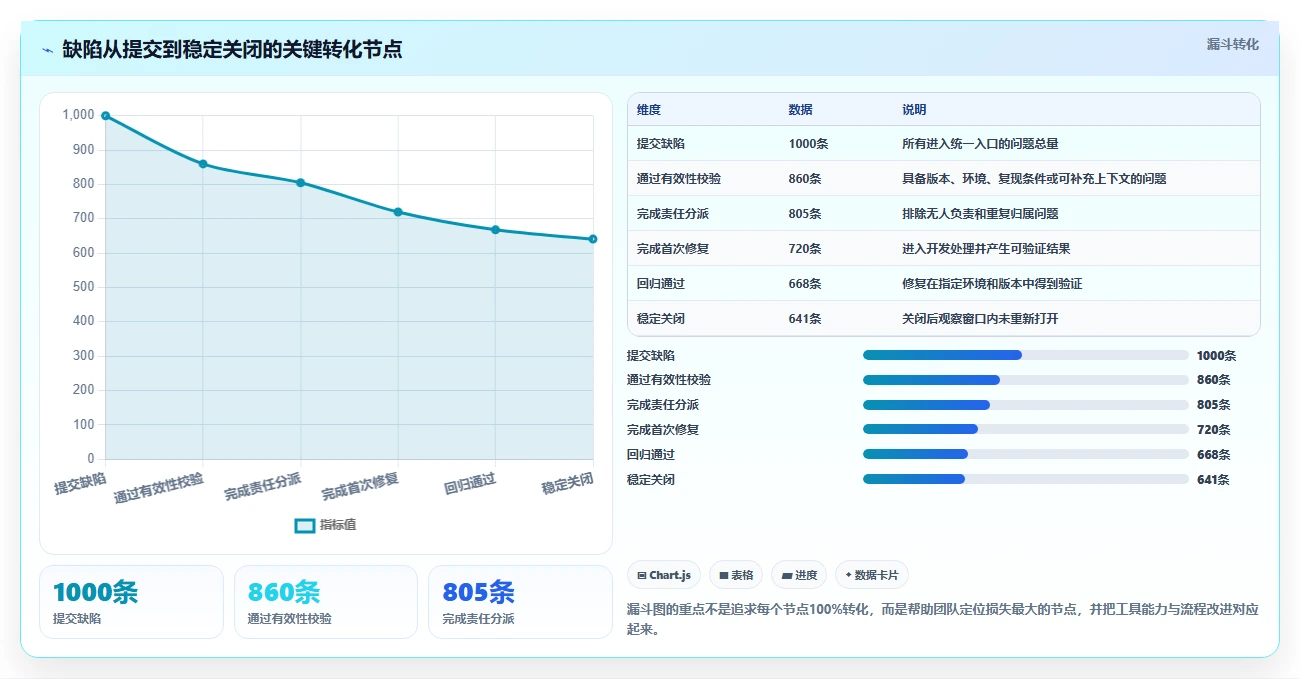Screen dimensions: 1300x679
Task: Click the 数据卡片 chip
Action: 871,575
